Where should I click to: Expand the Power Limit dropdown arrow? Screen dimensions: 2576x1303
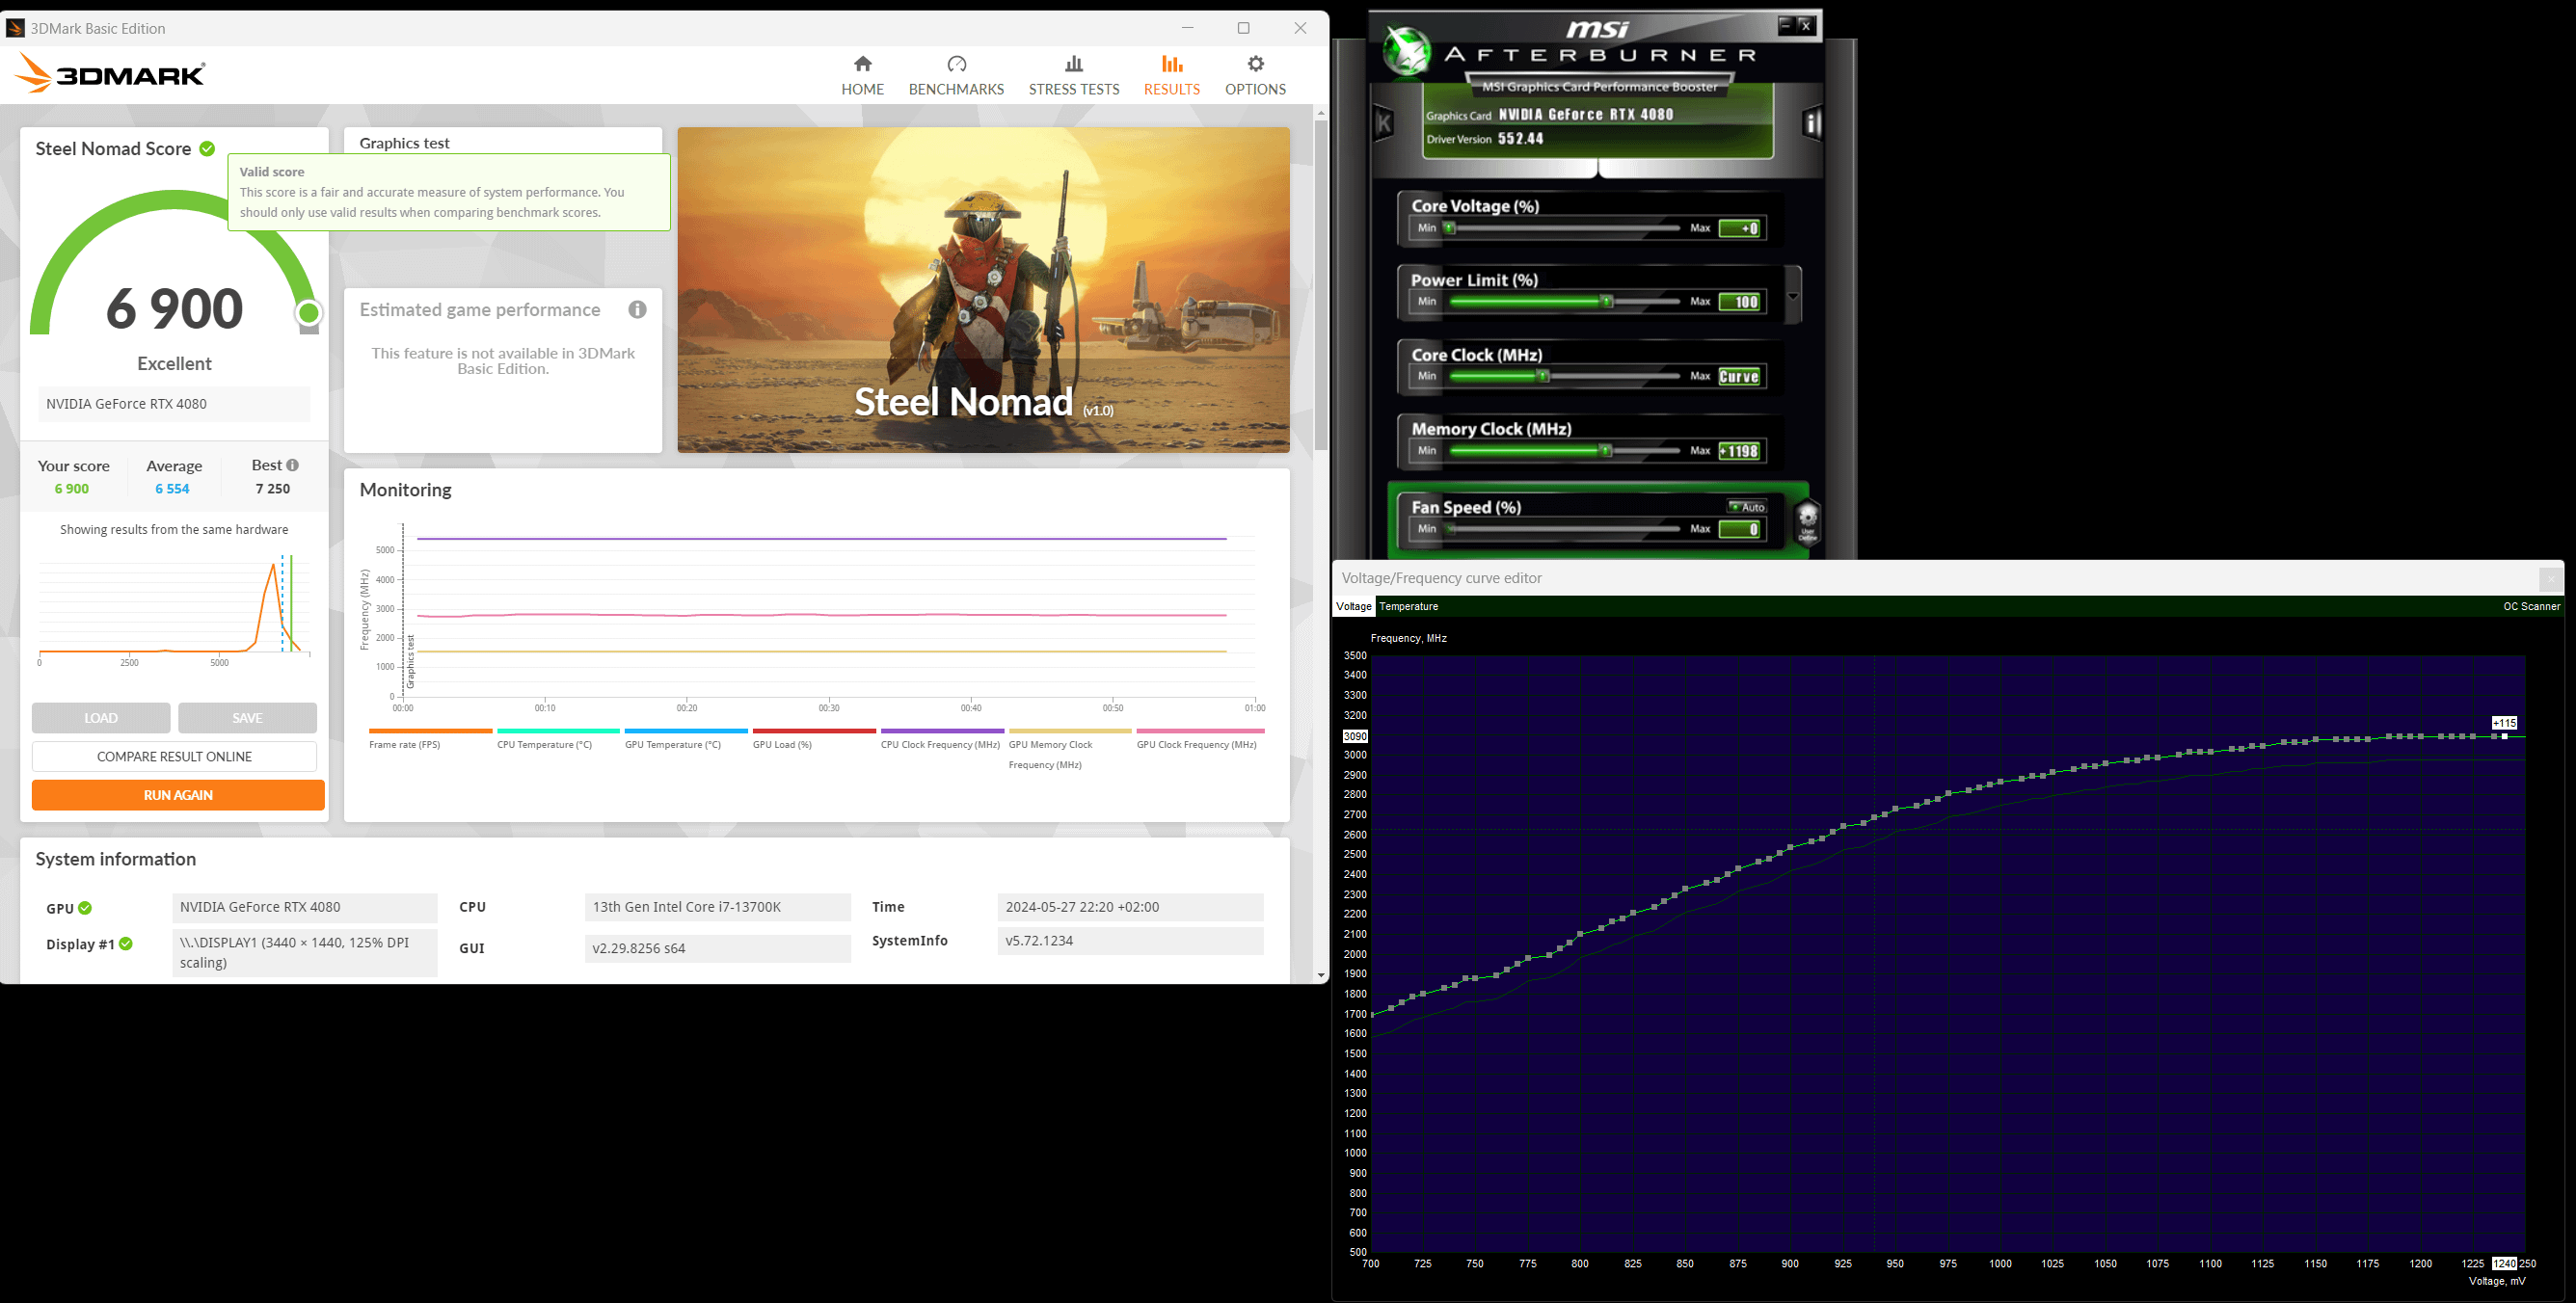point(1793,296)
